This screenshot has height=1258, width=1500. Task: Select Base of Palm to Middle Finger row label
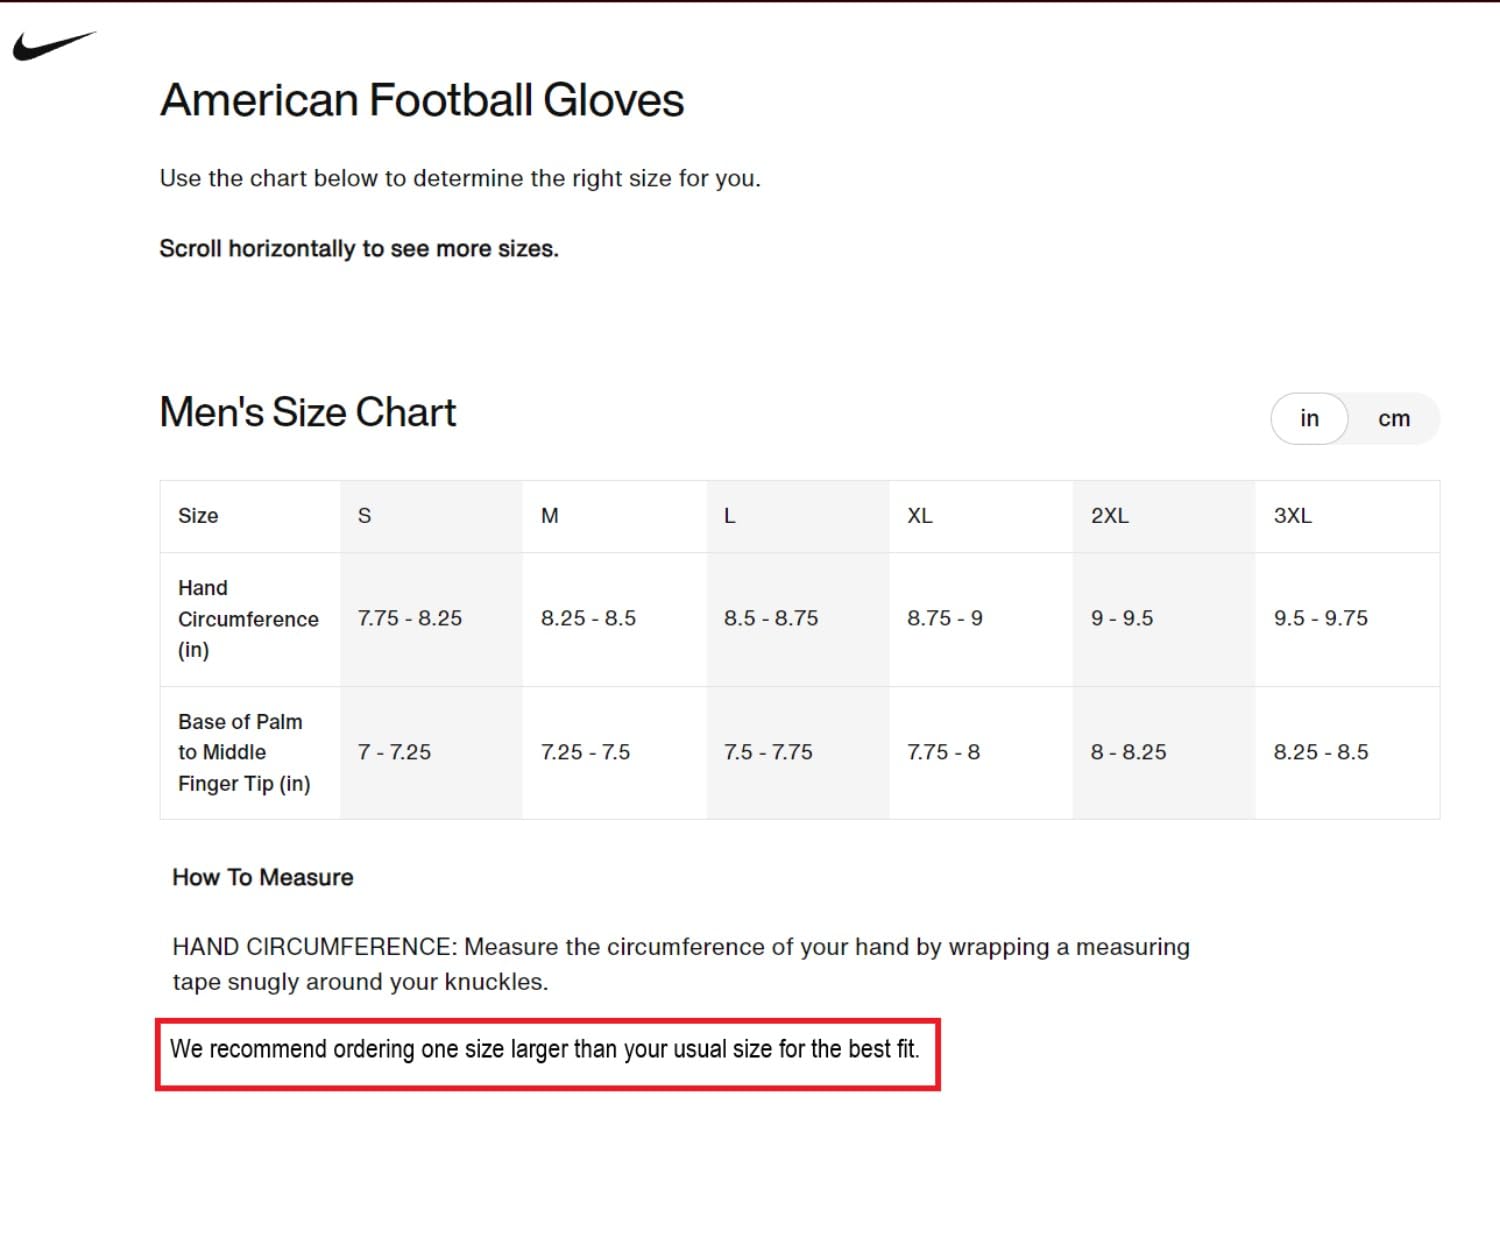pos(244,753)
